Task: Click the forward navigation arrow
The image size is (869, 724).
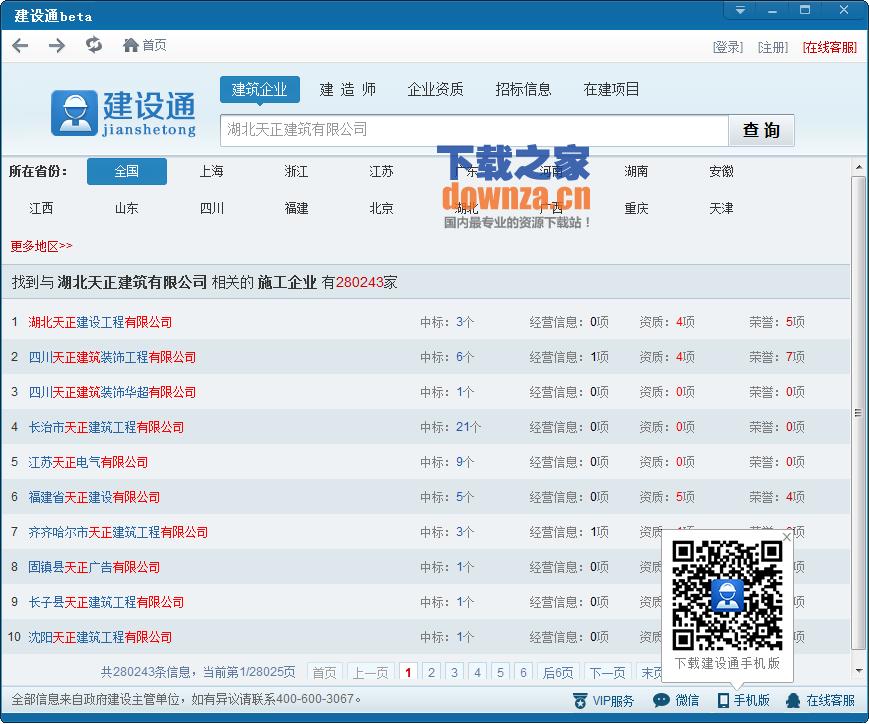Action: [x=57, y=46]
